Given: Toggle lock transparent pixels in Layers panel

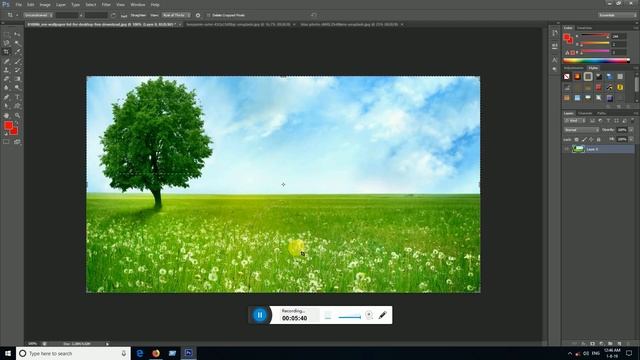Looking at the screenshot, I should (577, 139).
